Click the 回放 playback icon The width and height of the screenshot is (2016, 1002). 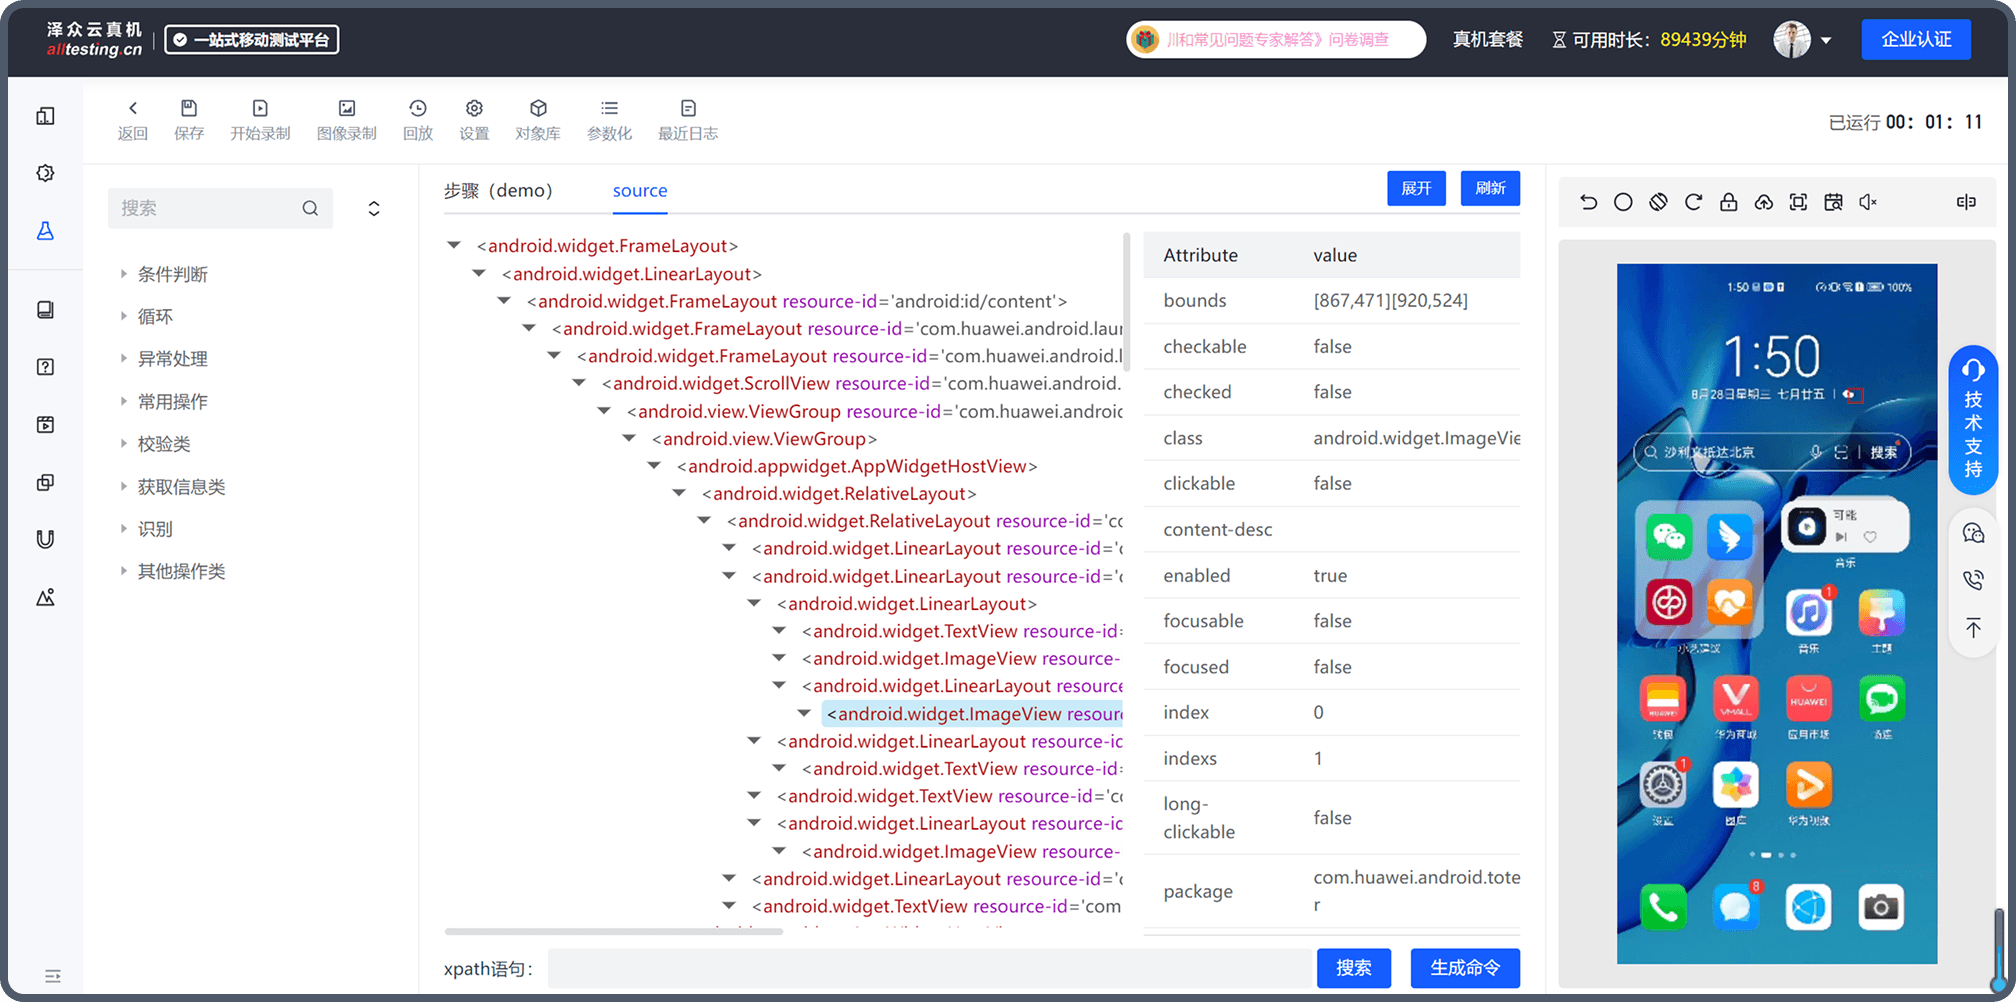(418, 119)
